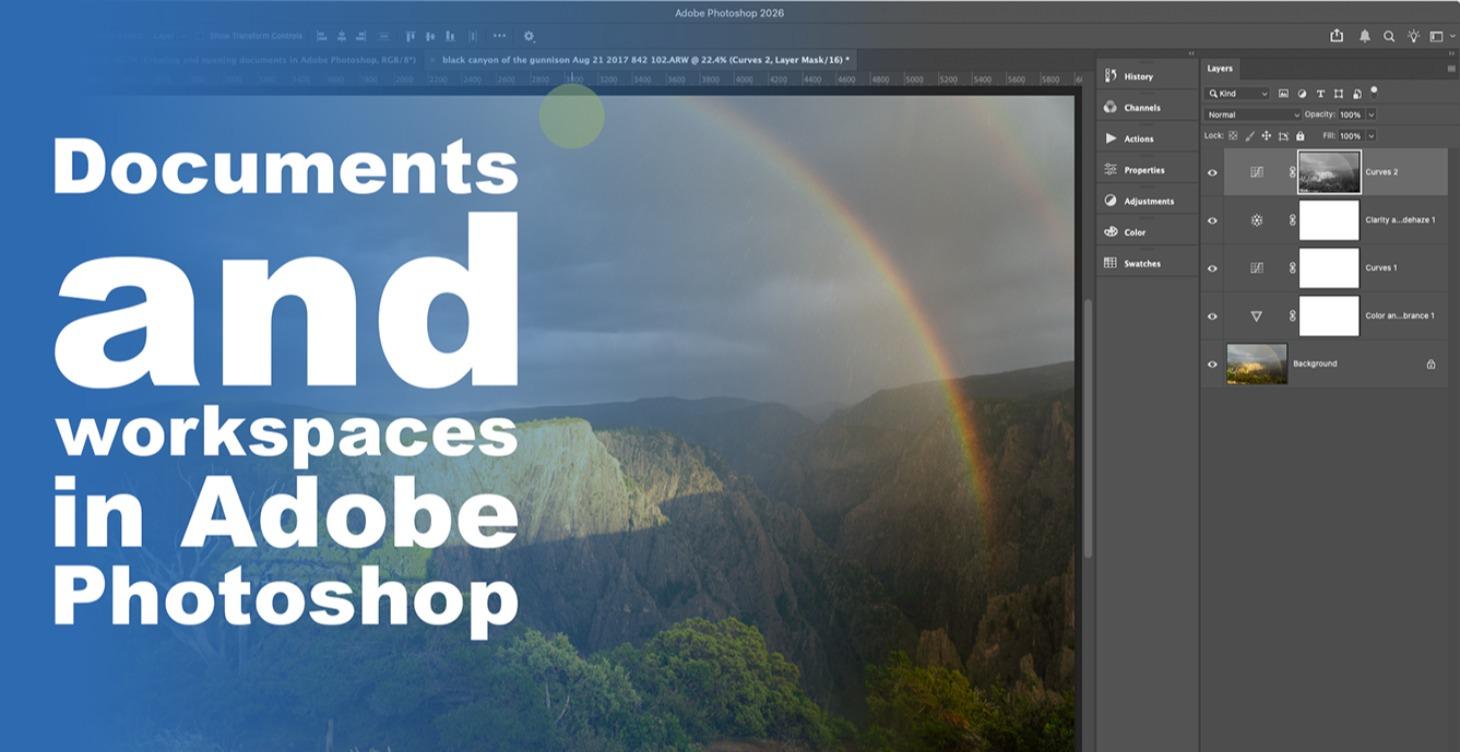Toggle Curves 2 mask link icon
Image resolution: width=1460 pixels, height=752 pixels.
pos(1292,172)
